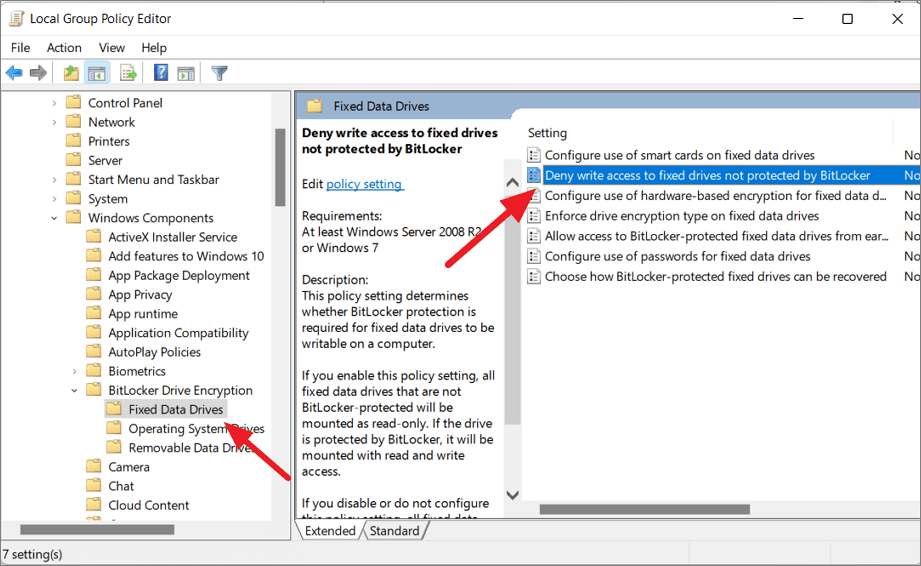Screen dimensions: 921x566
Task: Click the Export List toolbar icon
Action: 128,73
